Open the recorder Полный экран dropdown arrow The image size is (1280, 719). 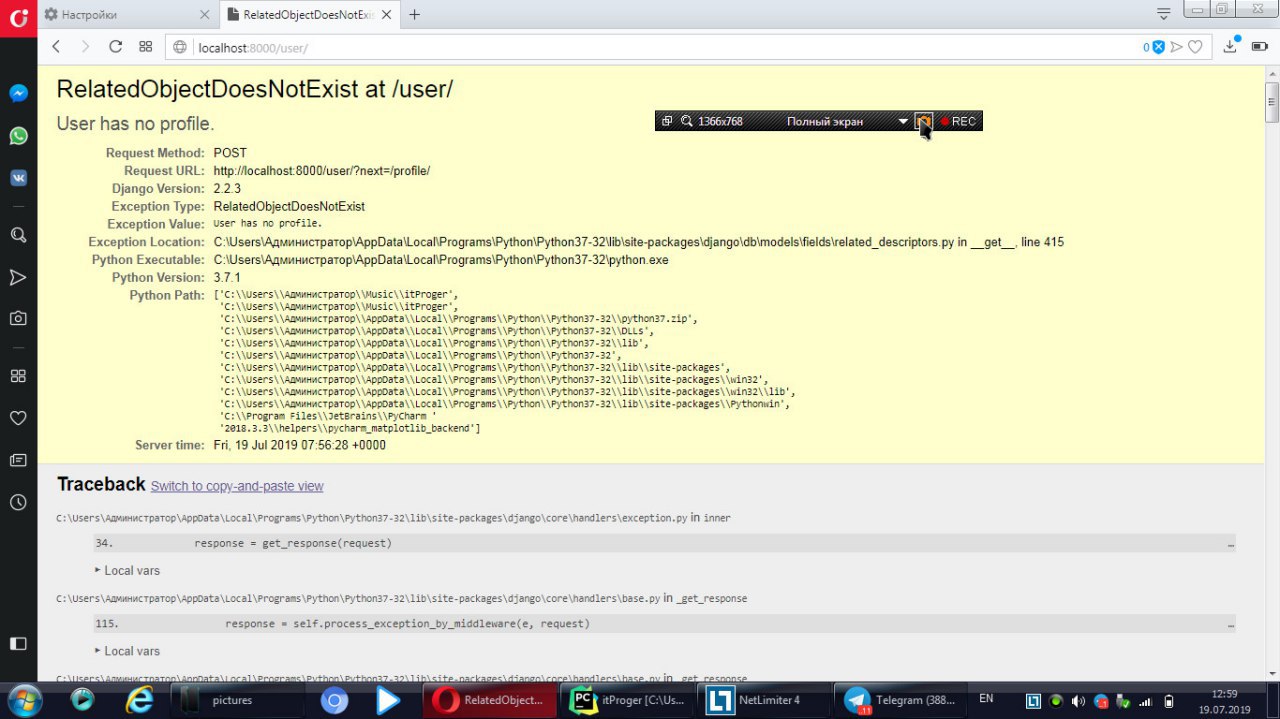903,121
